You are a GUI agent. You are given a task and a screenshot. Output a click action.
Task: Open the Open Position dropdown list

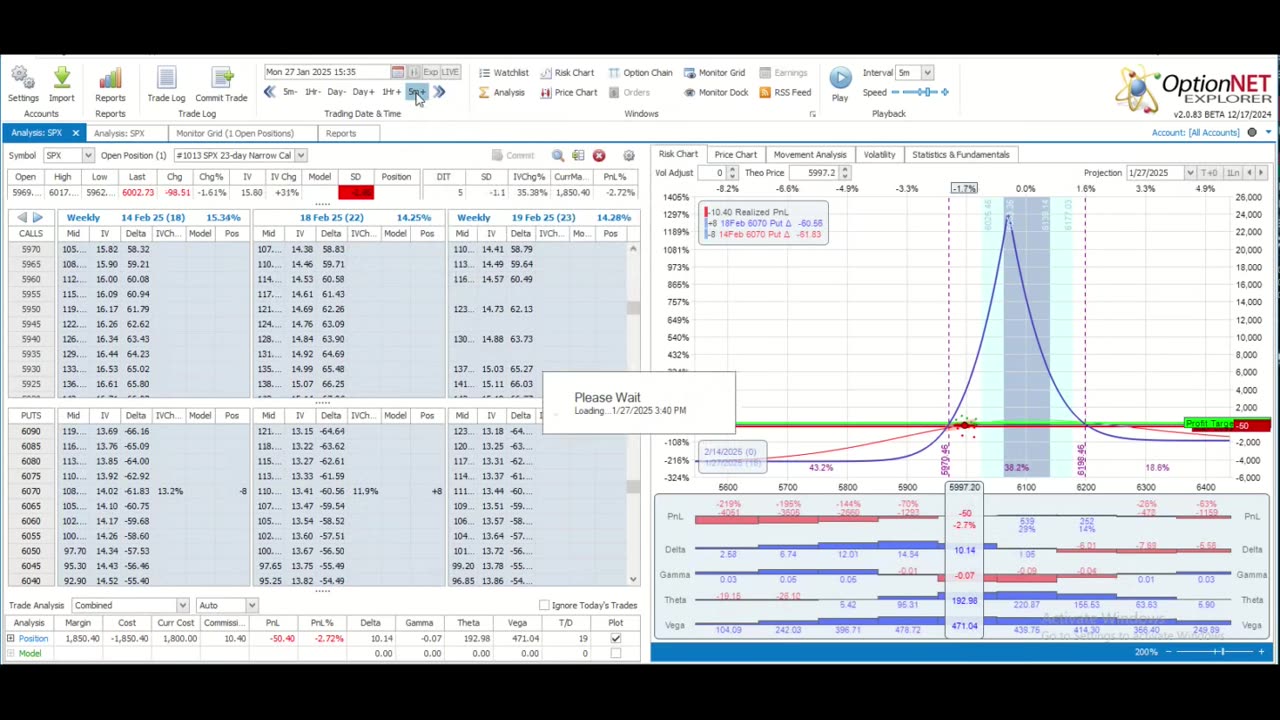300,155
